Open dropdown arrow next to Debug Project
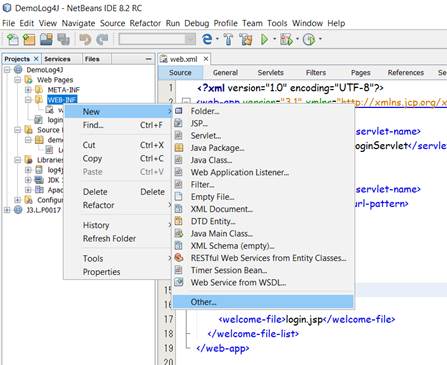The height and width of the screenshot is (365, 447). coord(297,39)
